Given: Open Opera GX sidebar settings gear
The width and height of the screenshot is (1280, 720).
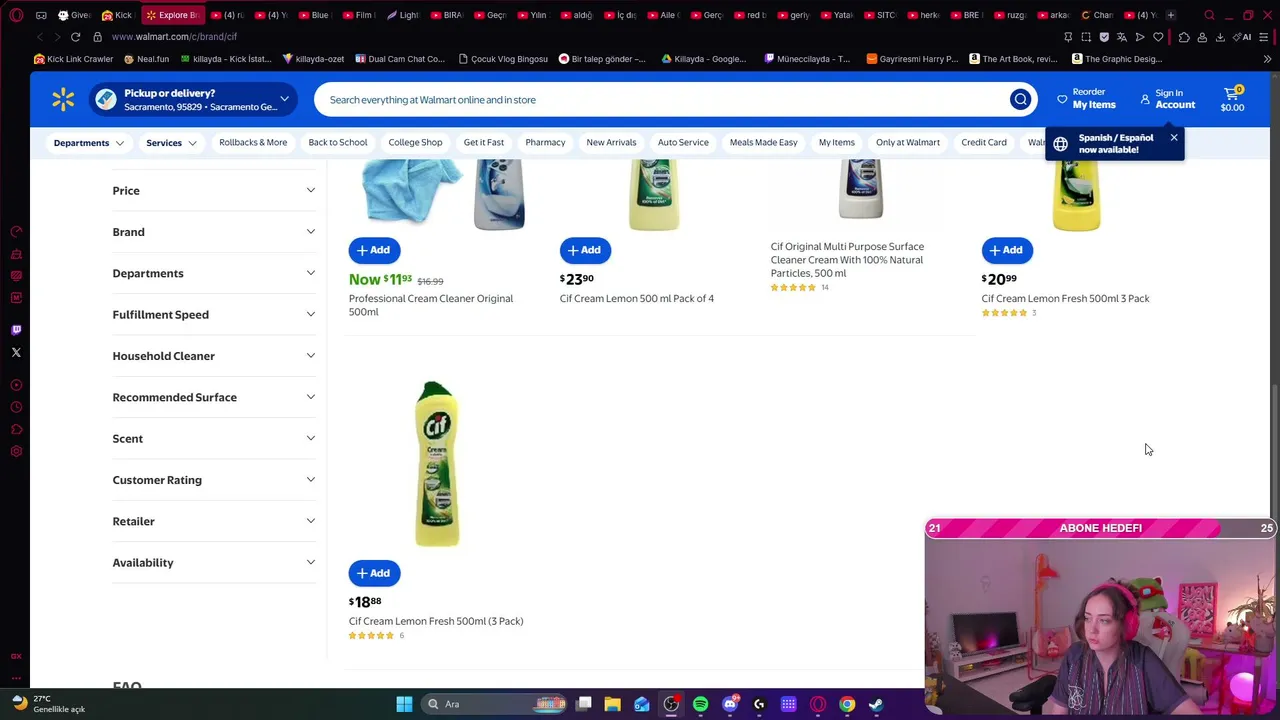Looking at the screenshot, I should 16,451.
